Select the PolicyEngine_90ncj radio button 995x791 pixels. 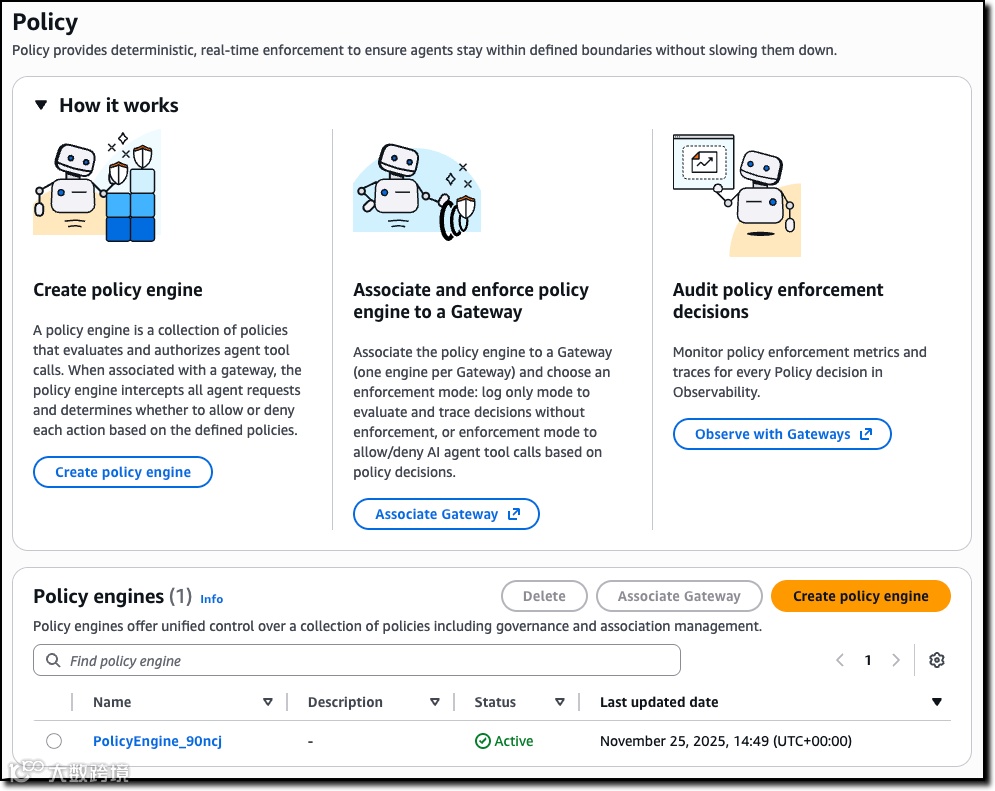pyautogui.click(x=54, y=741)
